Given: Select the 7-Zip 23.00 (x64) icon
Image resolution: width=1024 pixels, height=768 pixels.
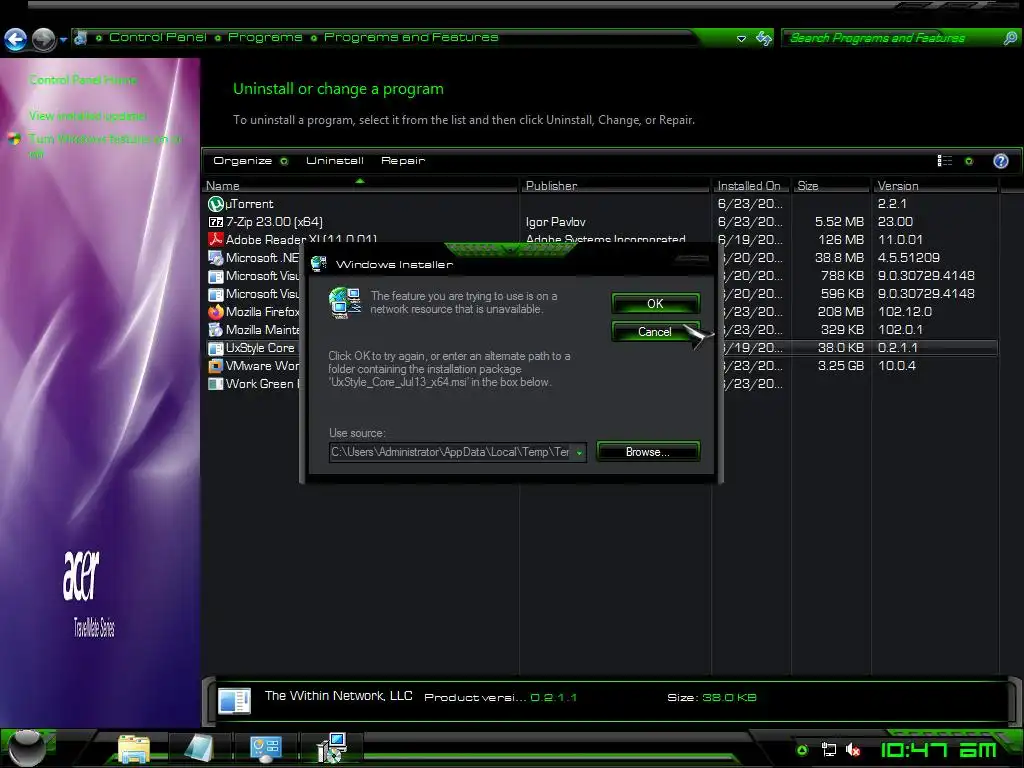Looking at the screenshot, I should (216, 222).
